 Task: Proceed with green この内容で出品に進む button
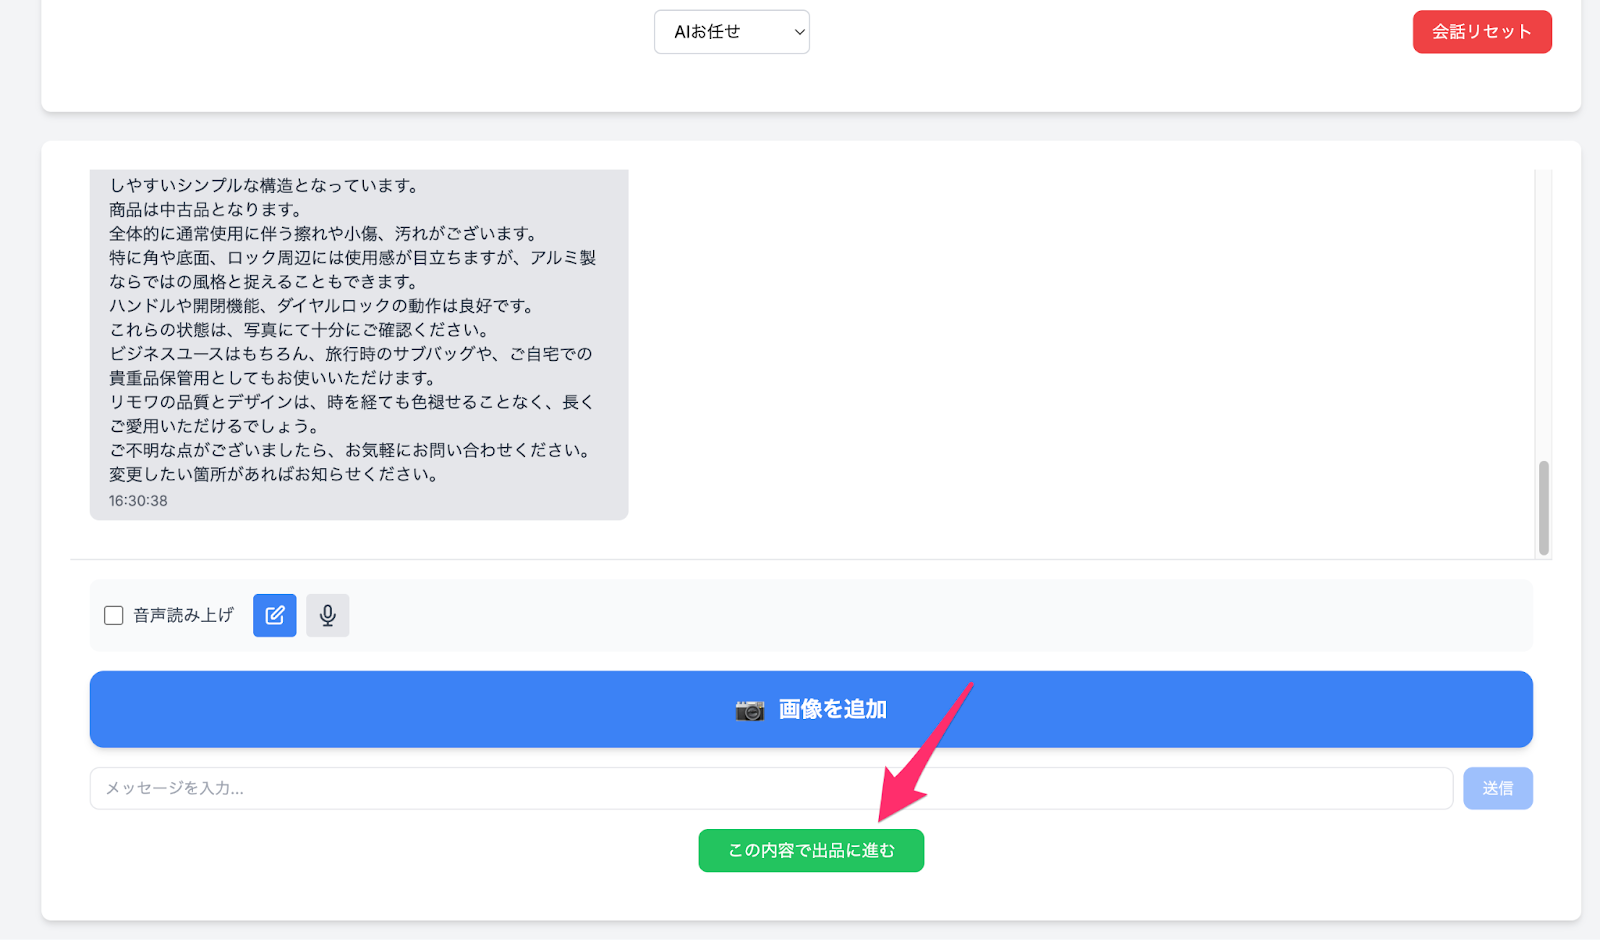811,850
